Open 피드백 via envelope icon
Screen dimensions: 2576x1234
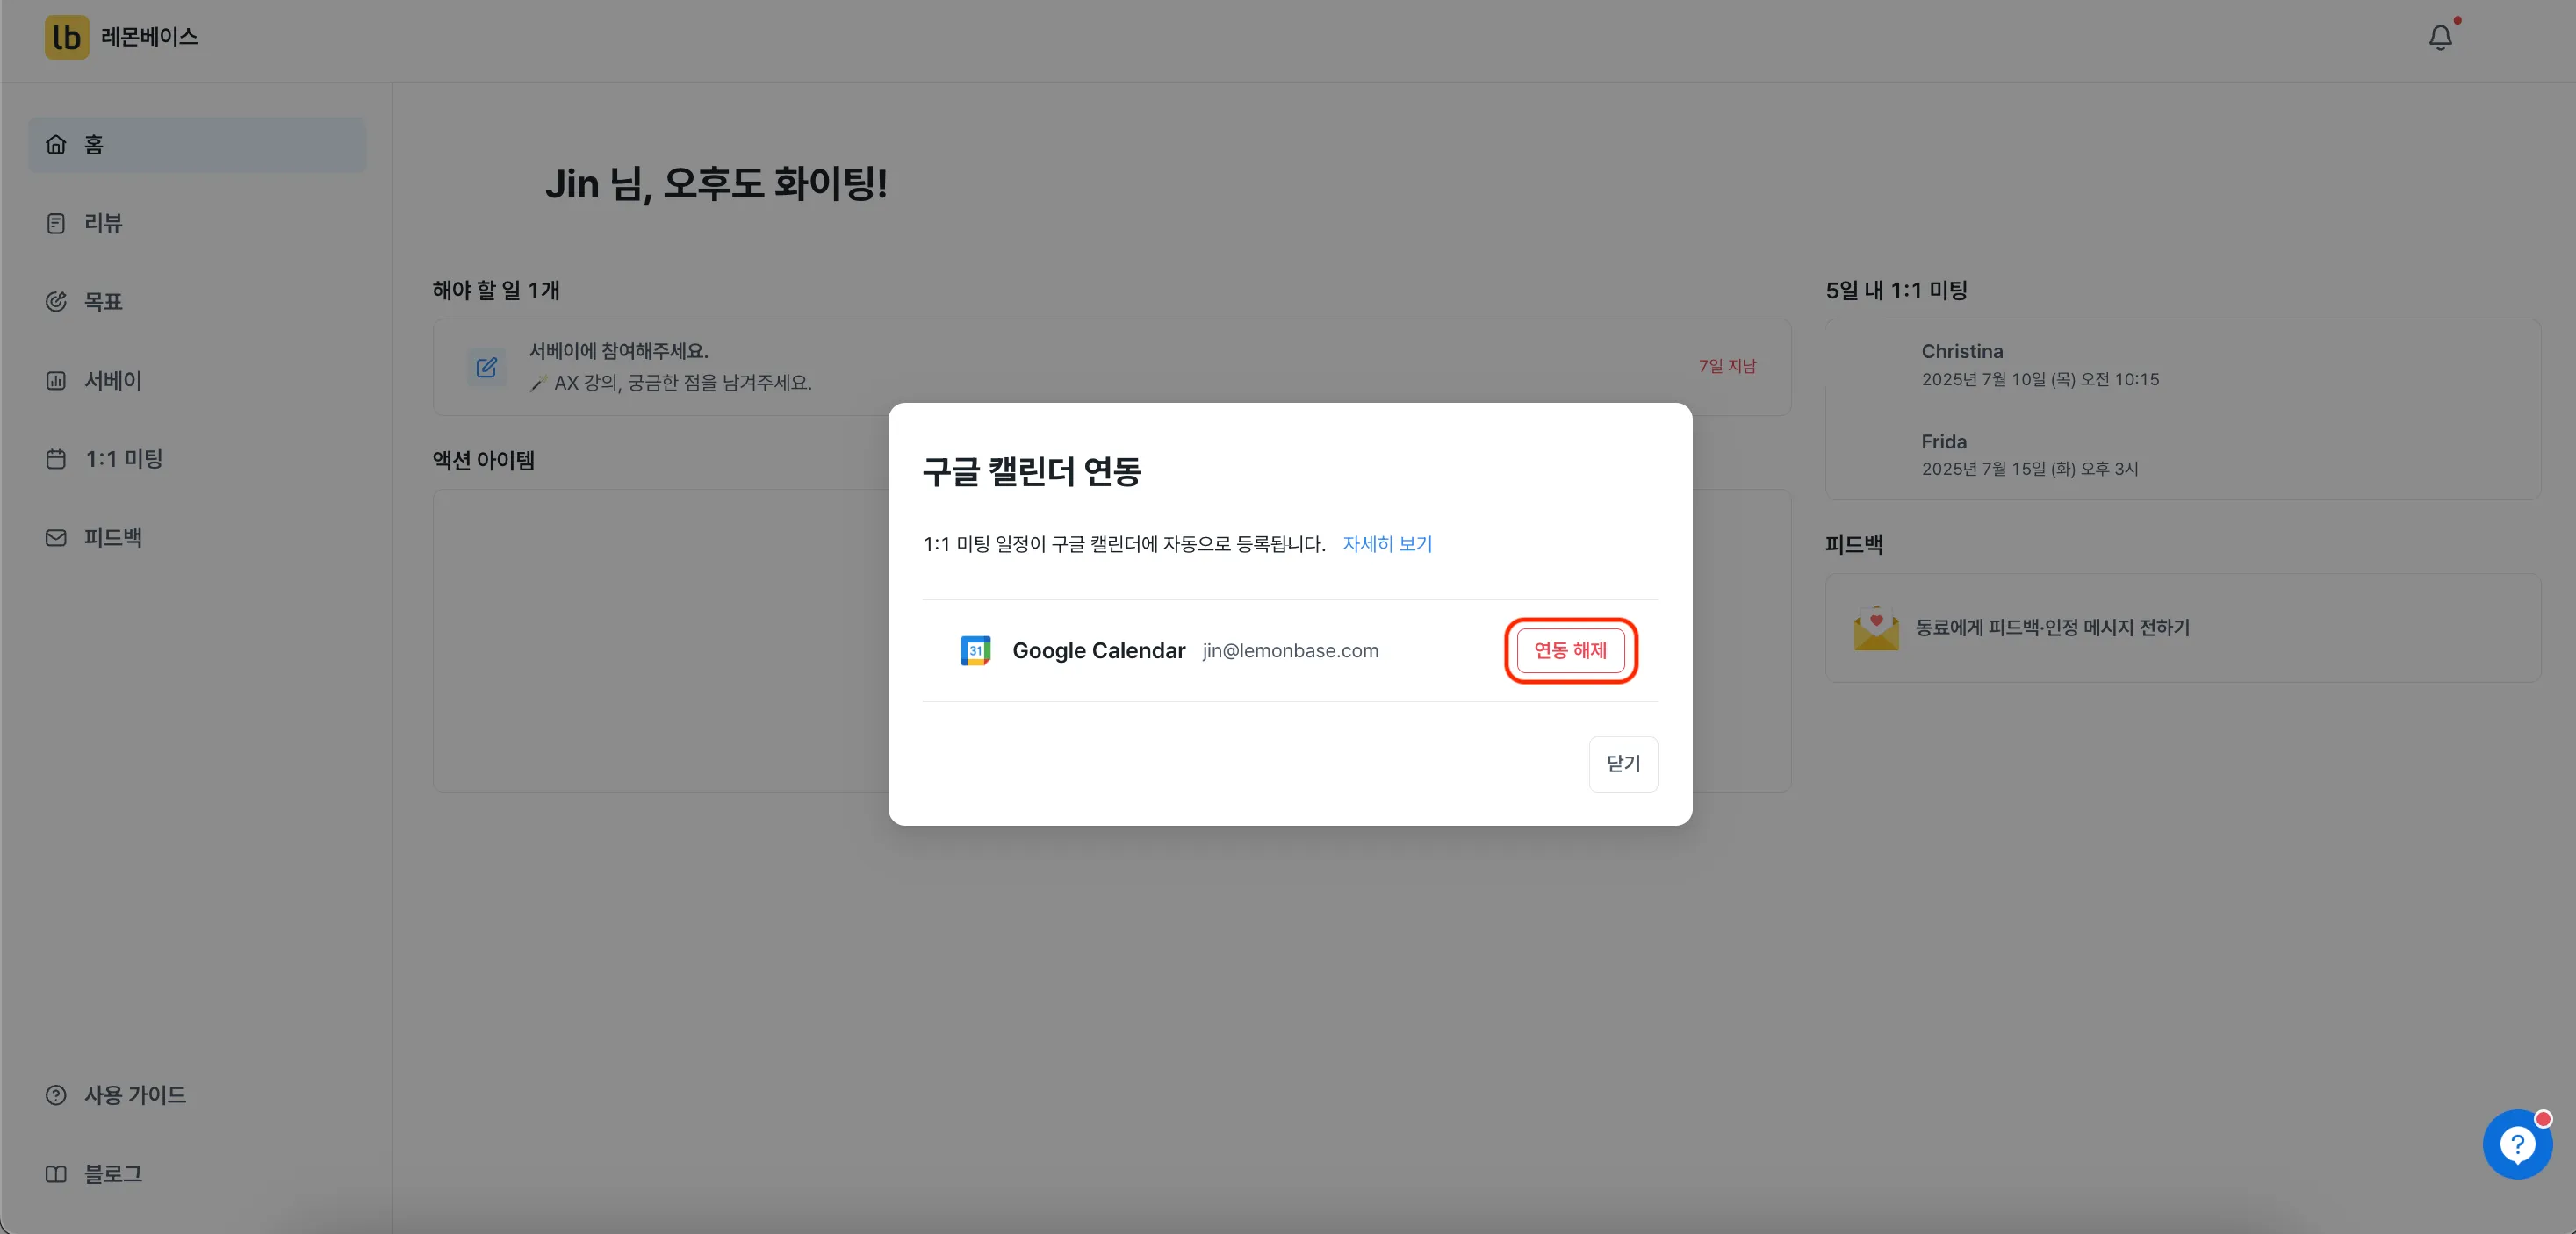[x=56, y=538]
